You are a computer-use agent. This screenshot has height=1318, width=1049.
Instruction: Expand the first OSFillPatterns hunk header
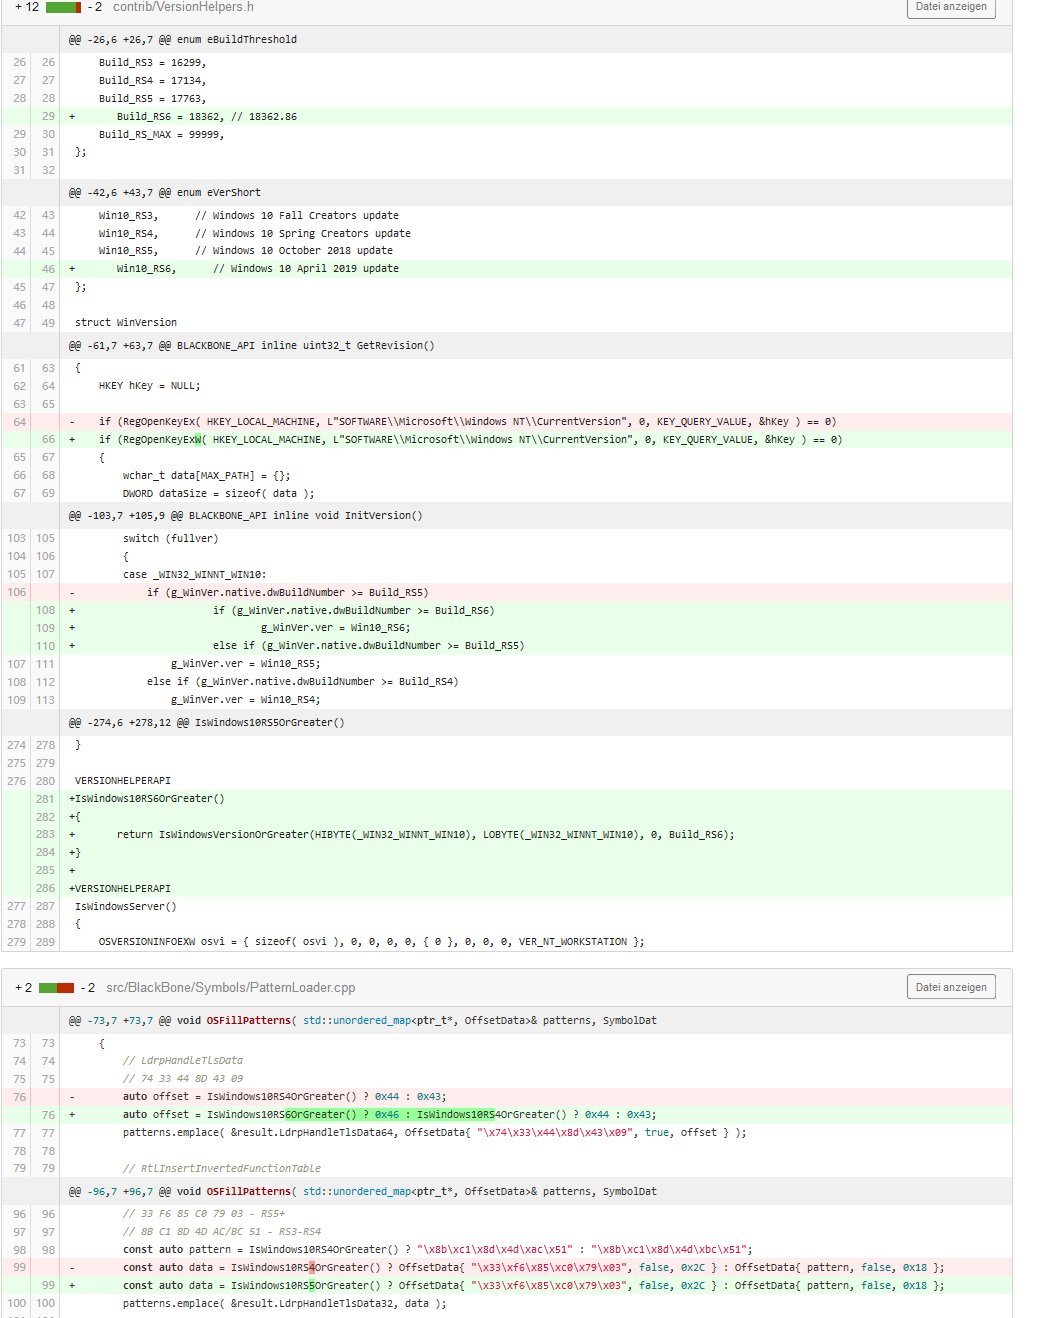click(300, 1020)
